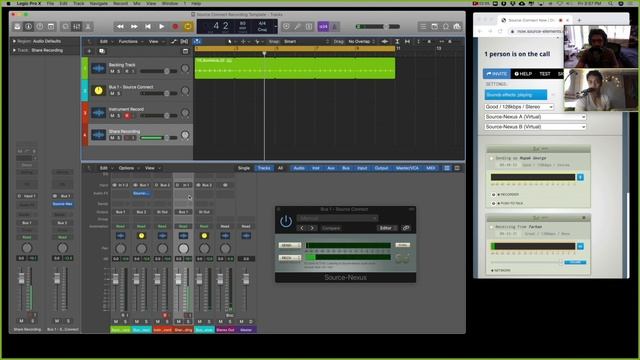Expand the Track: Share Recording section
The width and height of the screenshot is (640, 360).
pos(14,50)
